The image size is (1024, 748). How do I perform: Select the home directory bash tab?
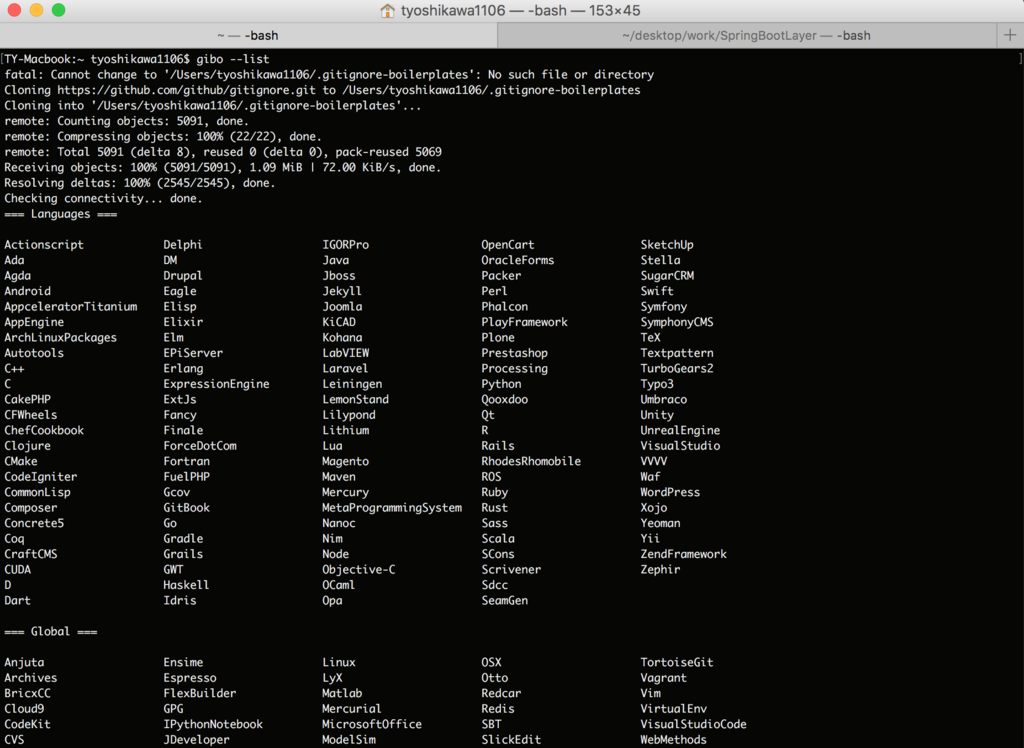pos(248,35)
